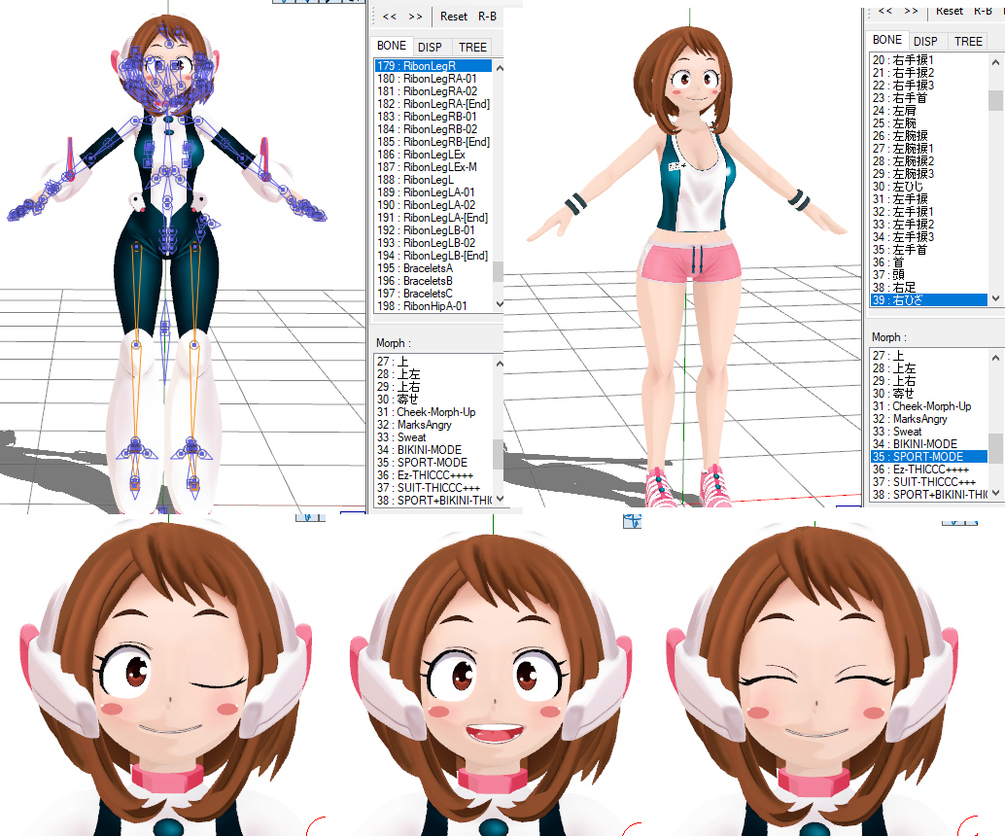Select bone 191 : RibonLegLA-[End]
This screenshot has height=836, width=1005.
[433, 217]
